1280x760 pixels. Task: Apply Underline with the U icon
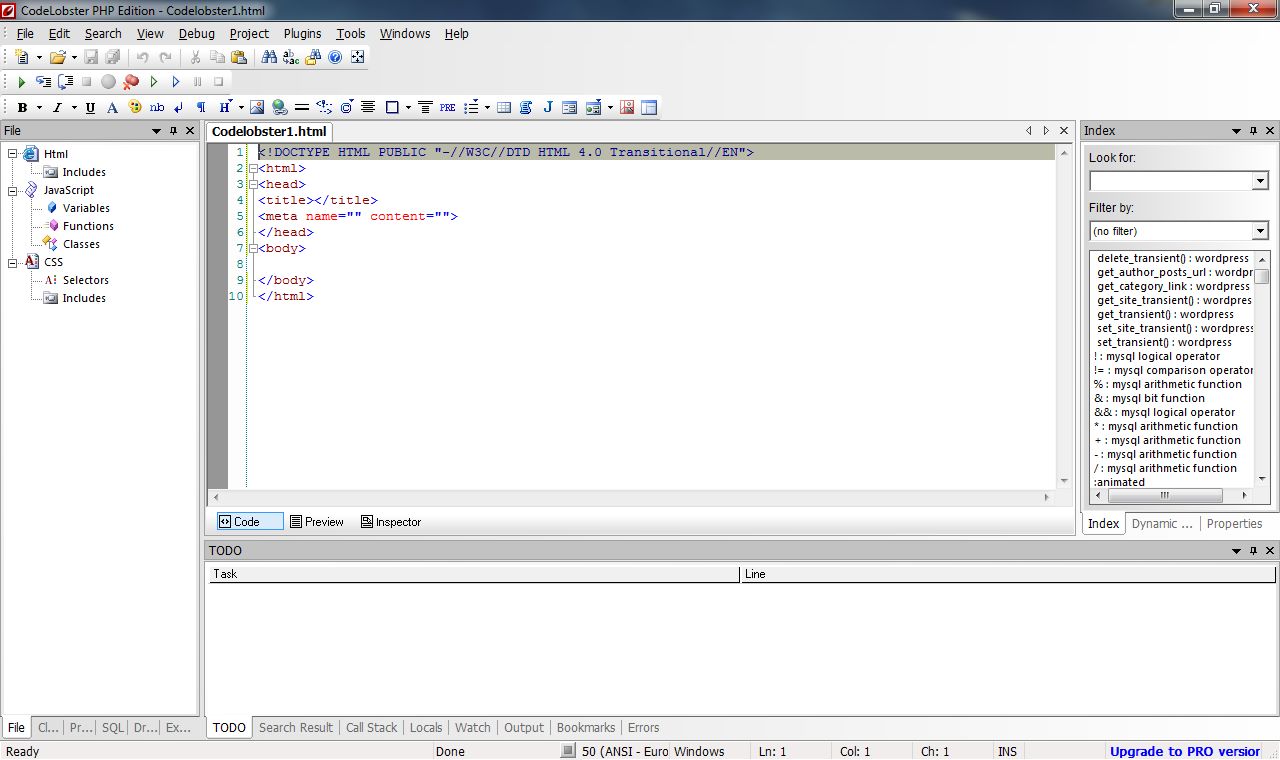(x=90, y=107)
